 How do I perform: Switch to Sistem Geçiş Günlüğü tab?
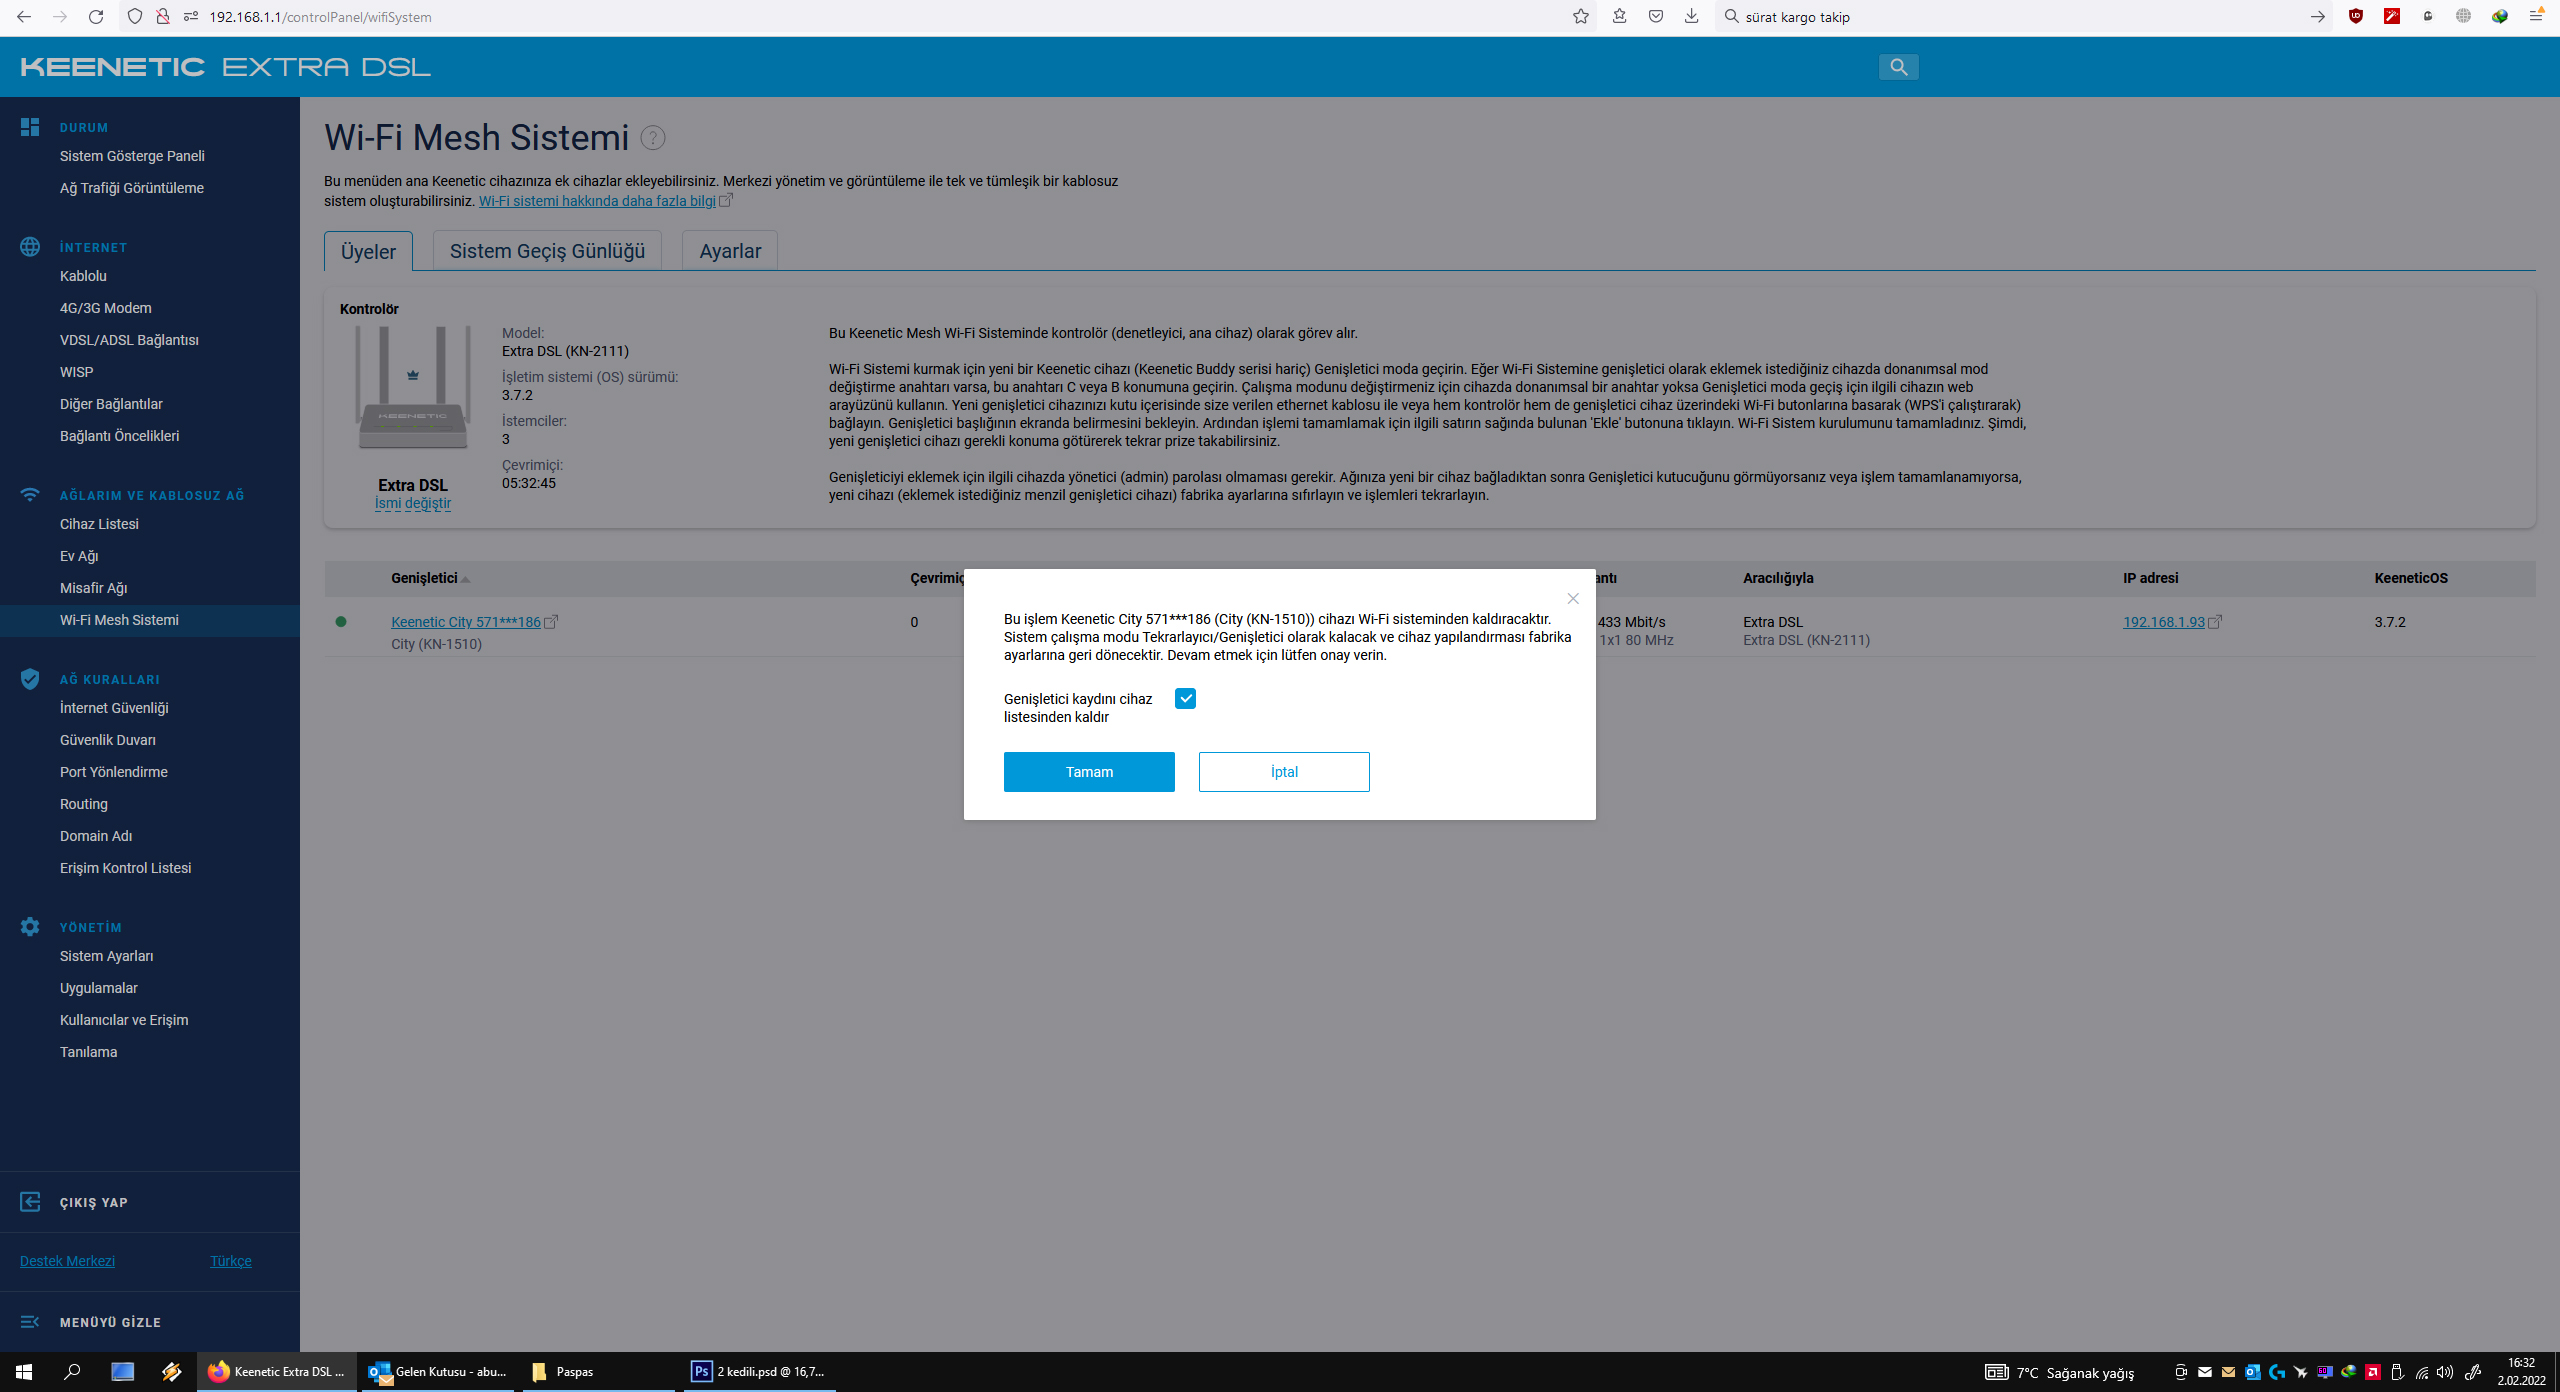tap(547, 251)
